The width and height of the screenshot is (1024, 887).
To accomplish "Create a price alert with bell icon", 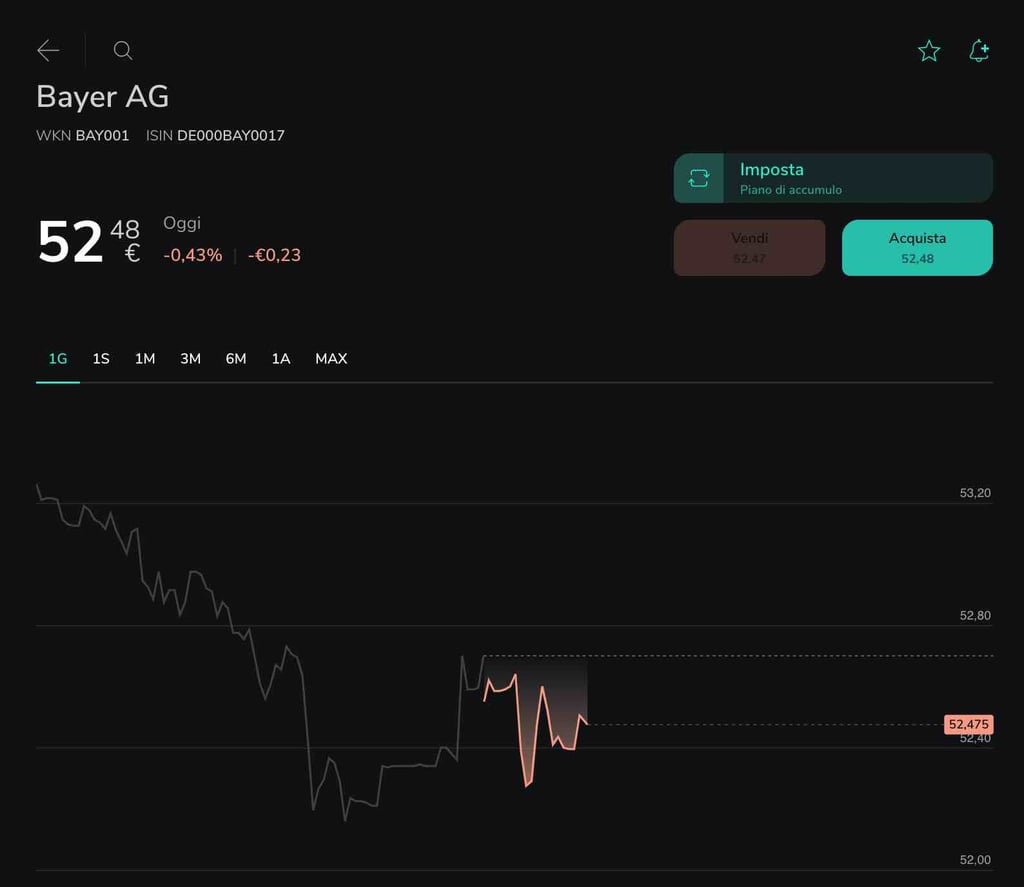I will (x=979, y=51).
